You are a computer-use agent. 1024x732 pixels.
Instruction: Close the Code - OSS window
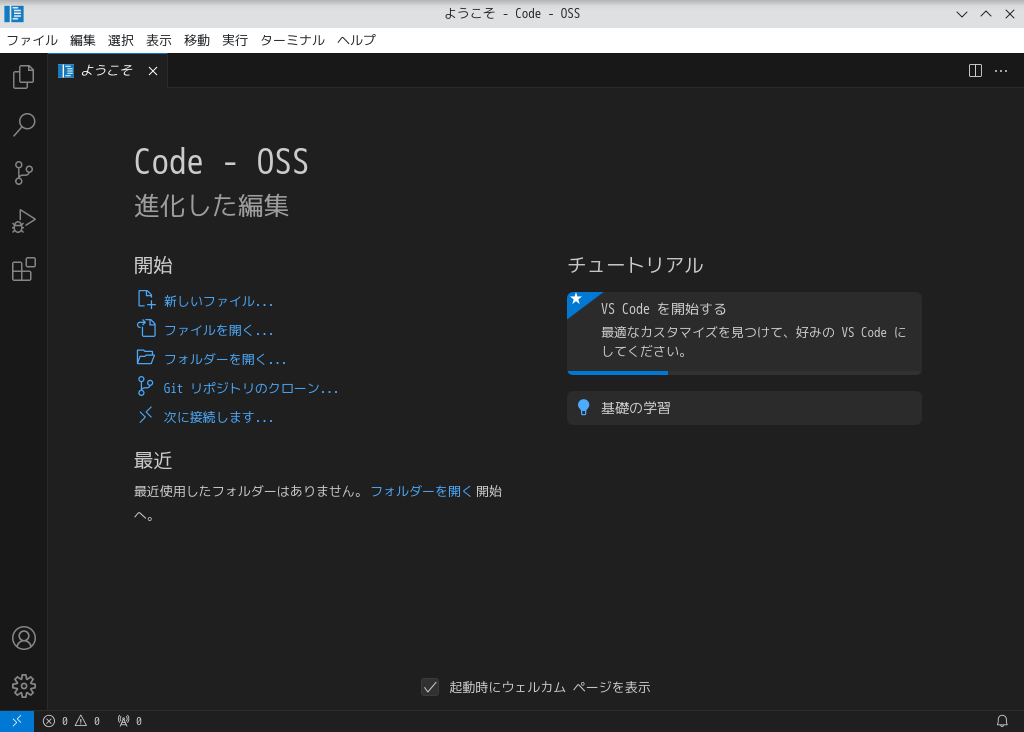1010,14
